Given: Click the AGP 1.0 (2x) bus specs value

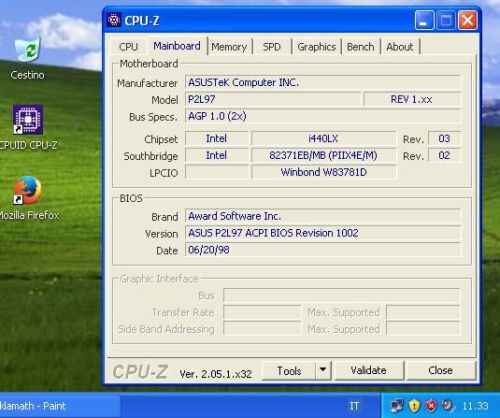Looking at the screenshot, I should (323, 116).
